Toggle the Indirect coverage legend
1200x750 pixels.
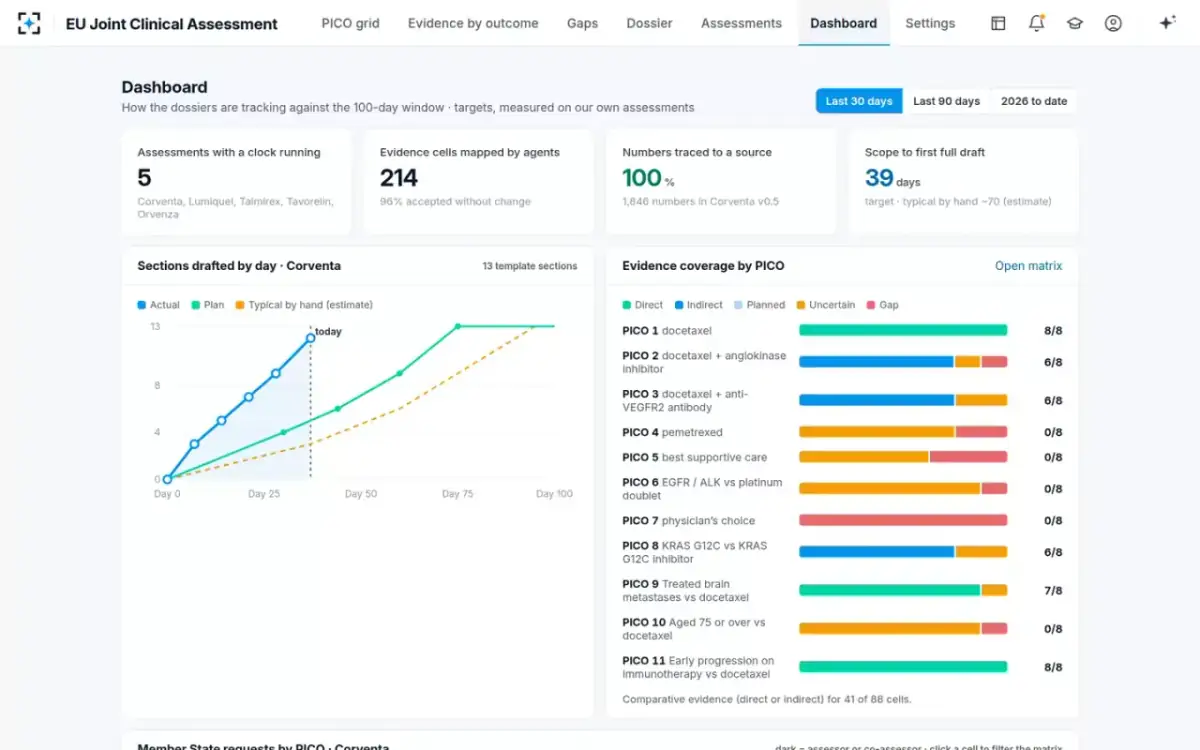pyautogui.click(x=698, y=305)
